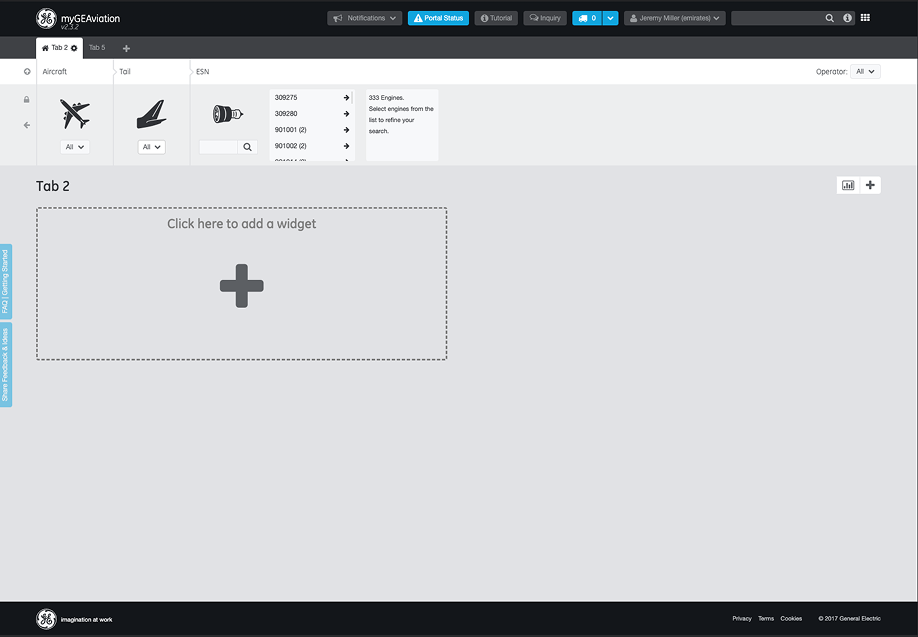Click the airplane Aircraft icon

pyautogui.click(x=74, y=114)
